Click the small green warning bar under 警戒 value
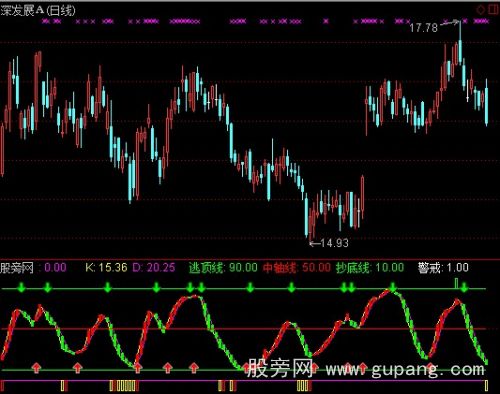500x394 pixels. [457, 283]
